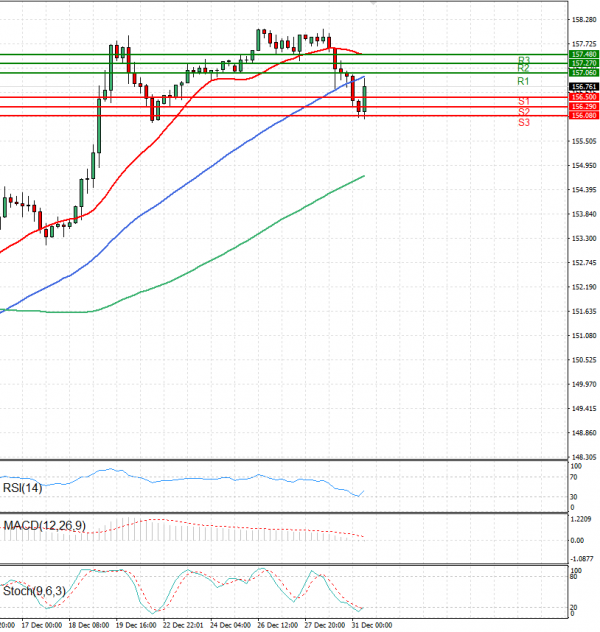600x632 pixels.
Task: Select the 156.500 red price tag
Action: 583,97
